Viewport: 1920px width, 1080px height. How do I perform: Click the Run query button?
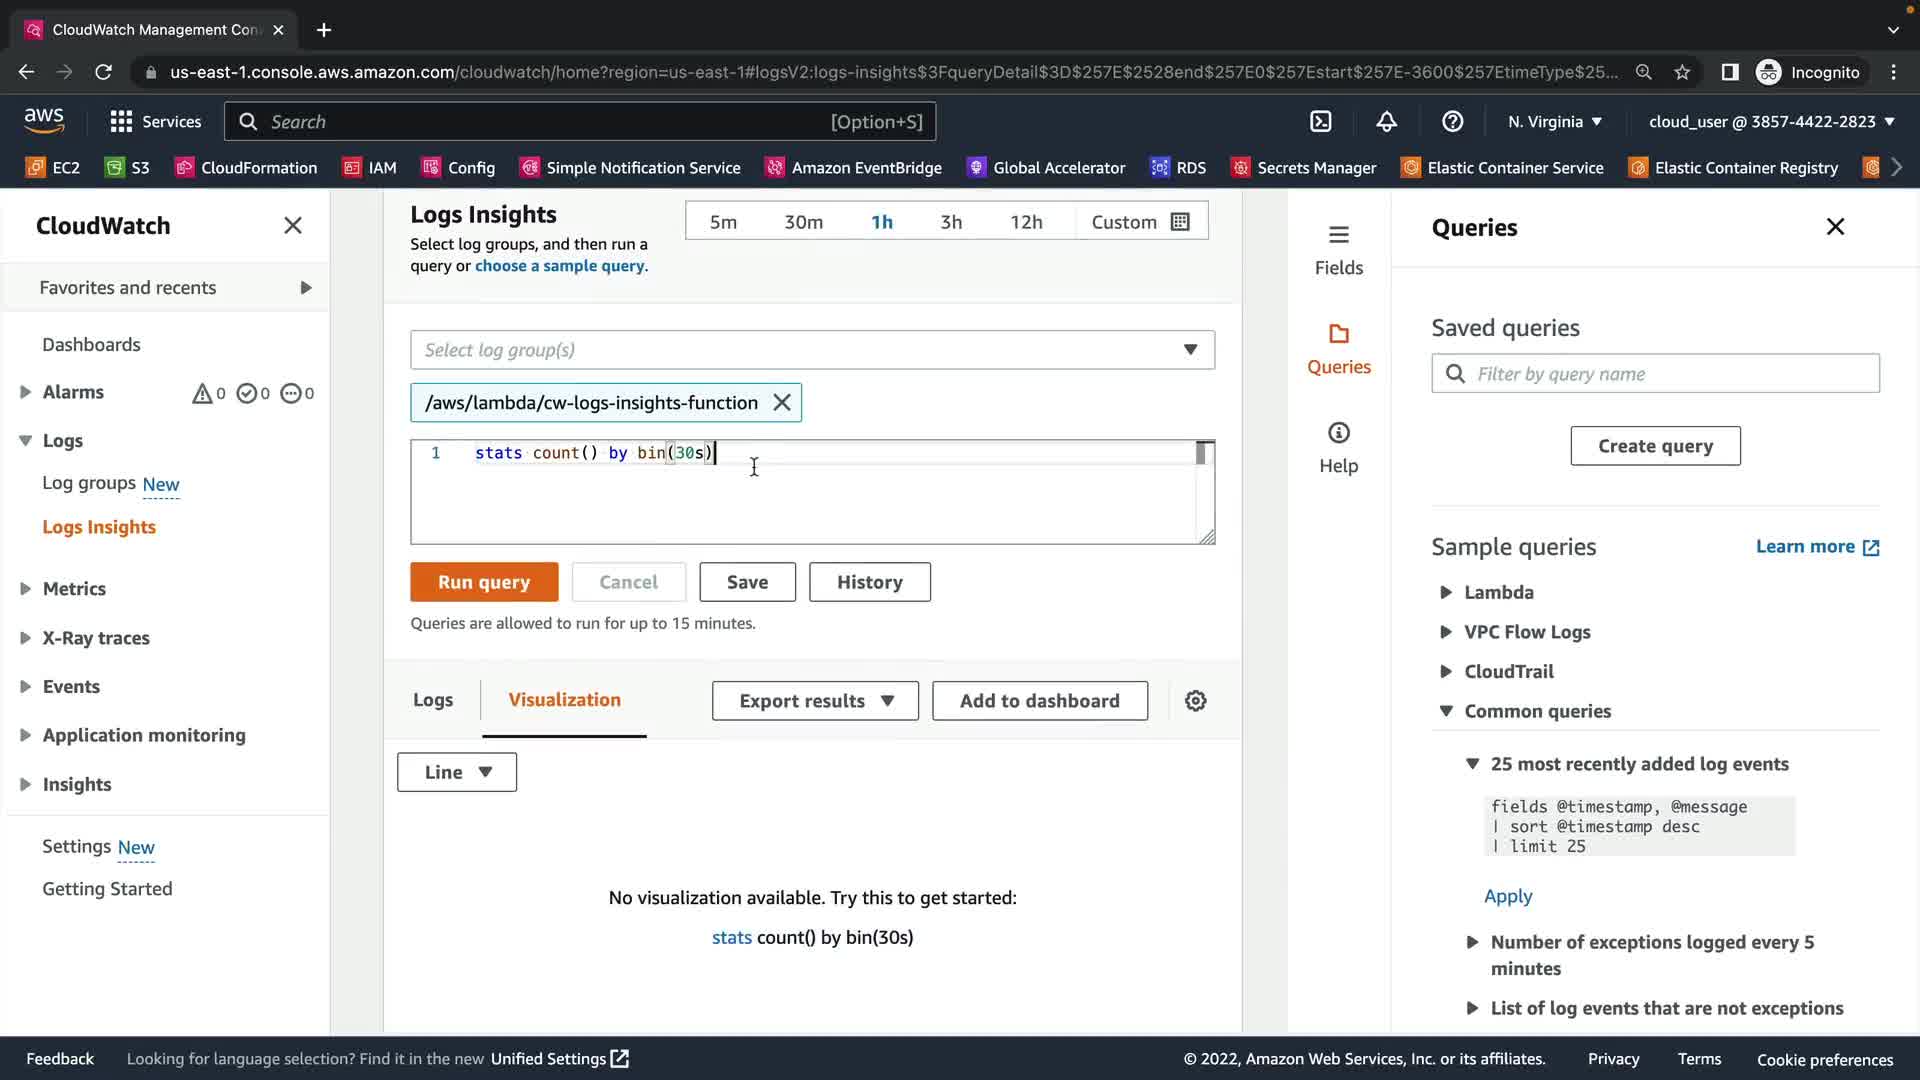click(x=484, y=582)
